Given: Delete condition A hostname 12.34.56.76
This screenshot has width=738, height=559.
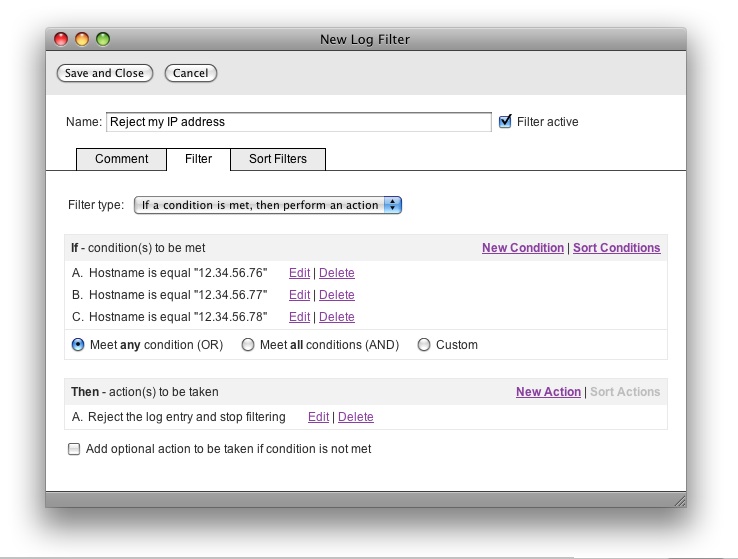Looking at the screenshot, I should tap(337, 273).
